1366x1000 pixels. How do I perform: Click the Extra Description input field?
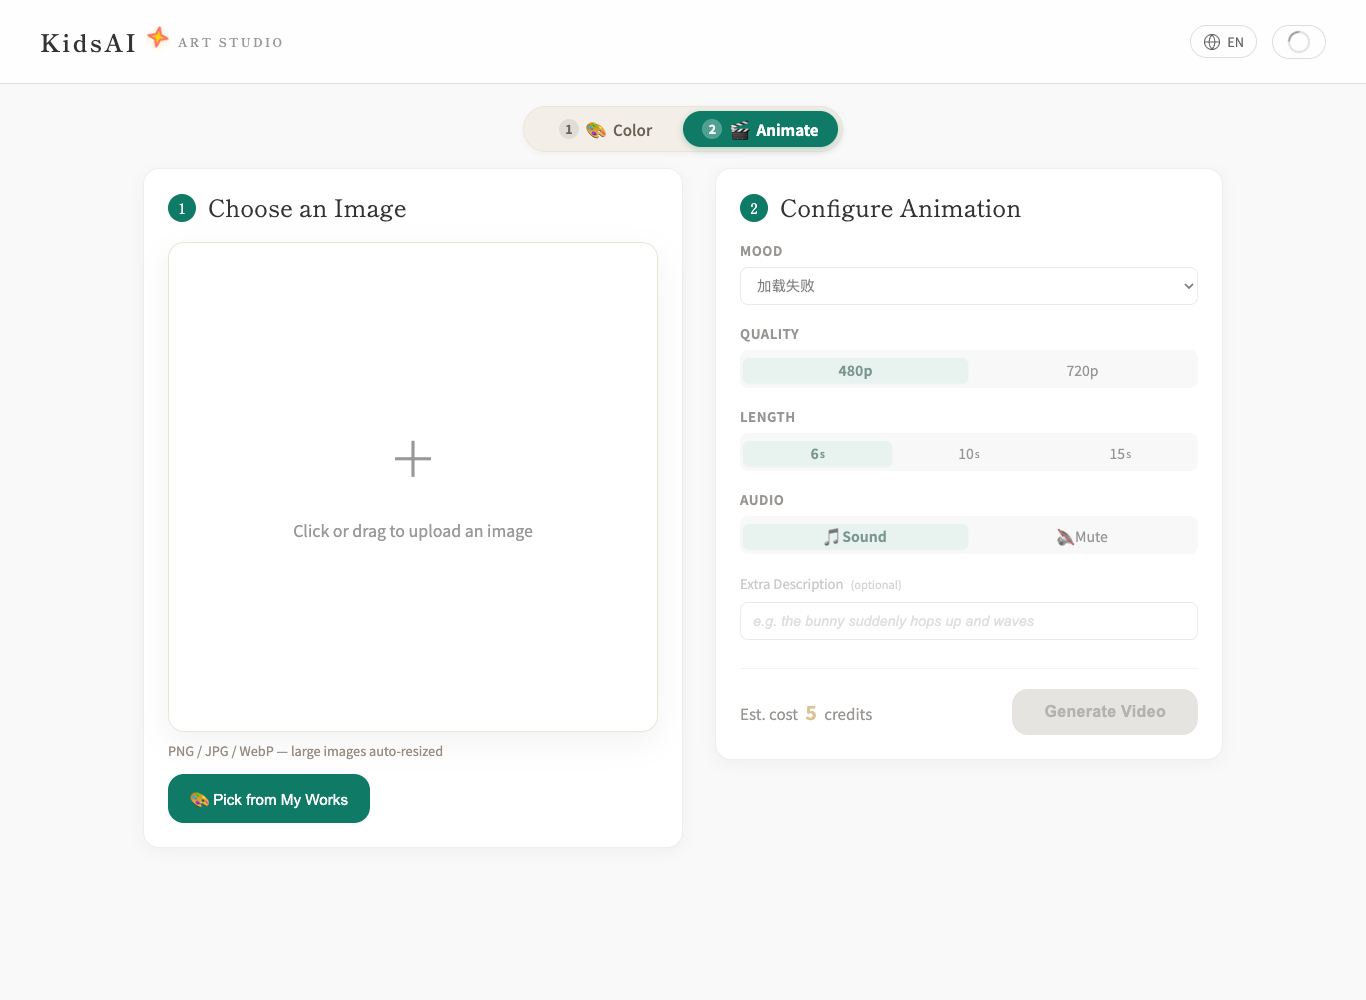pos(969,621)
